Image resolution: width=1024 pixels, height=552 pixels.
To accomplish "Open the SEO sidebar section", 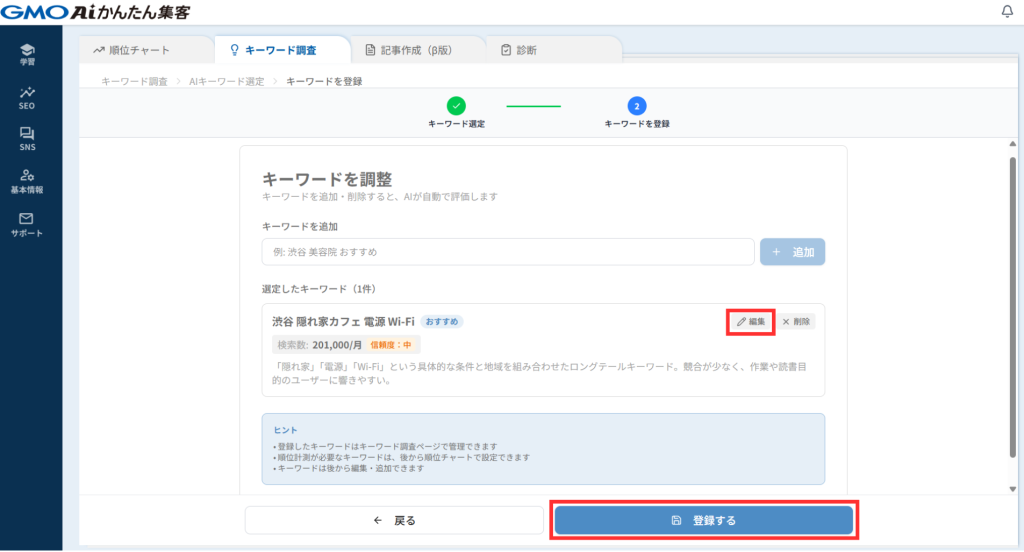I will point(27,97).
